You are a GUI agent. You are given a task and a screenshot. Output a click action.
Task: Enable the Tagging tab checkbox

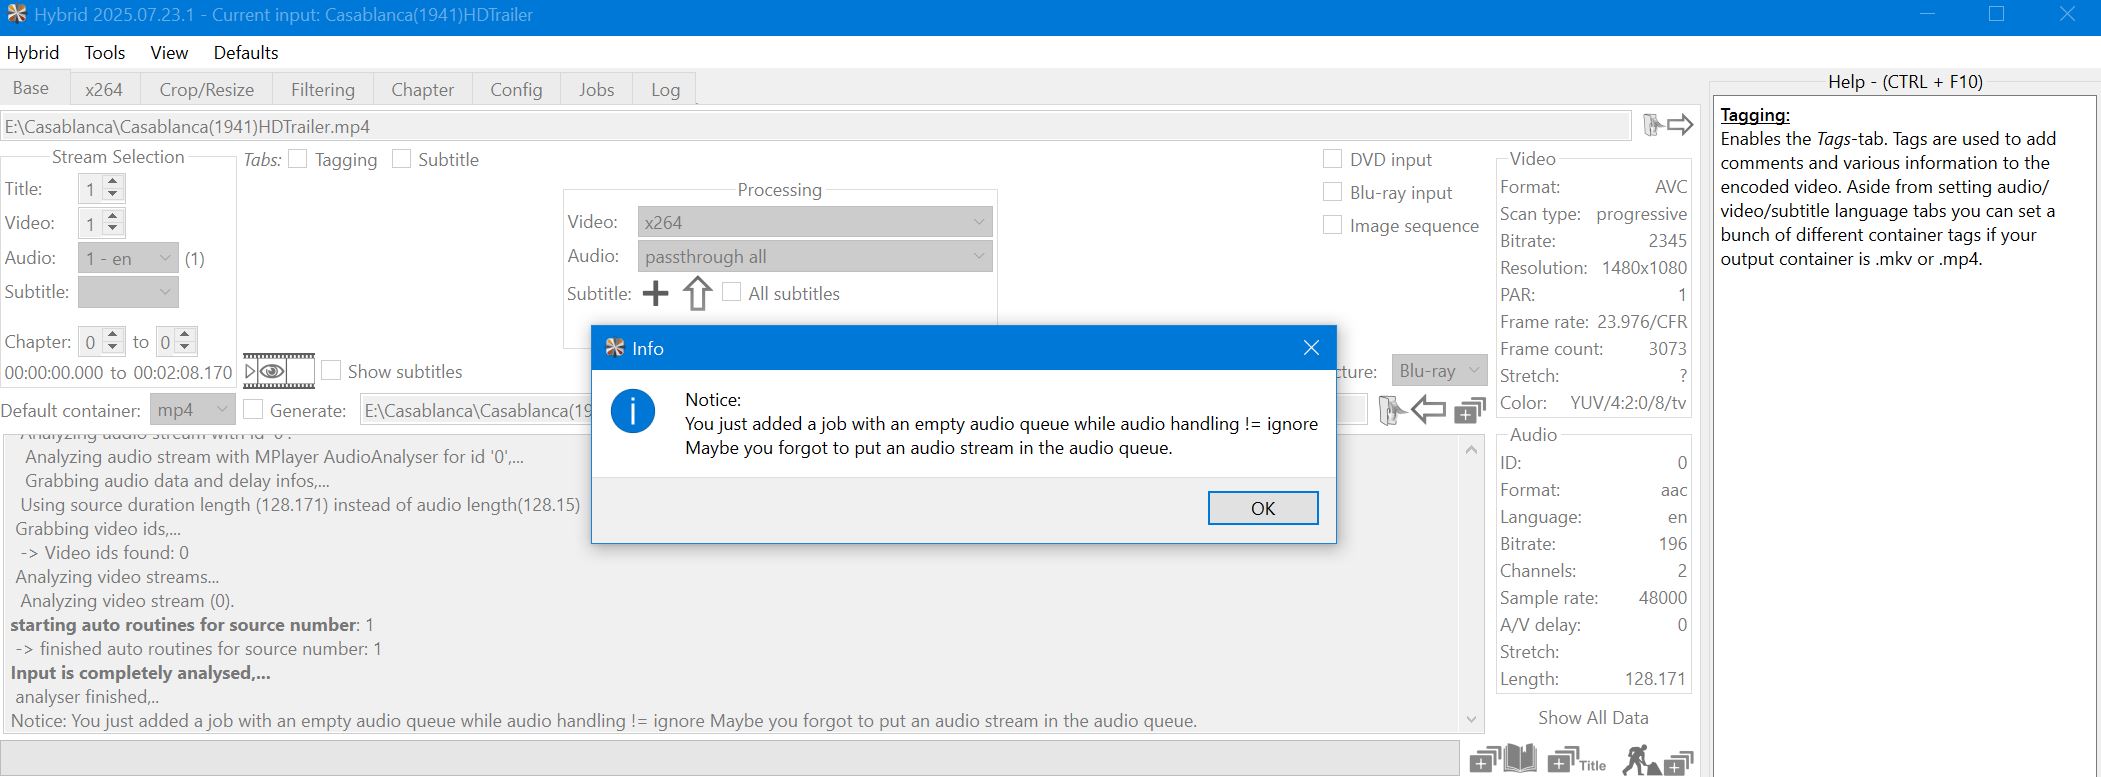[298, 159]
